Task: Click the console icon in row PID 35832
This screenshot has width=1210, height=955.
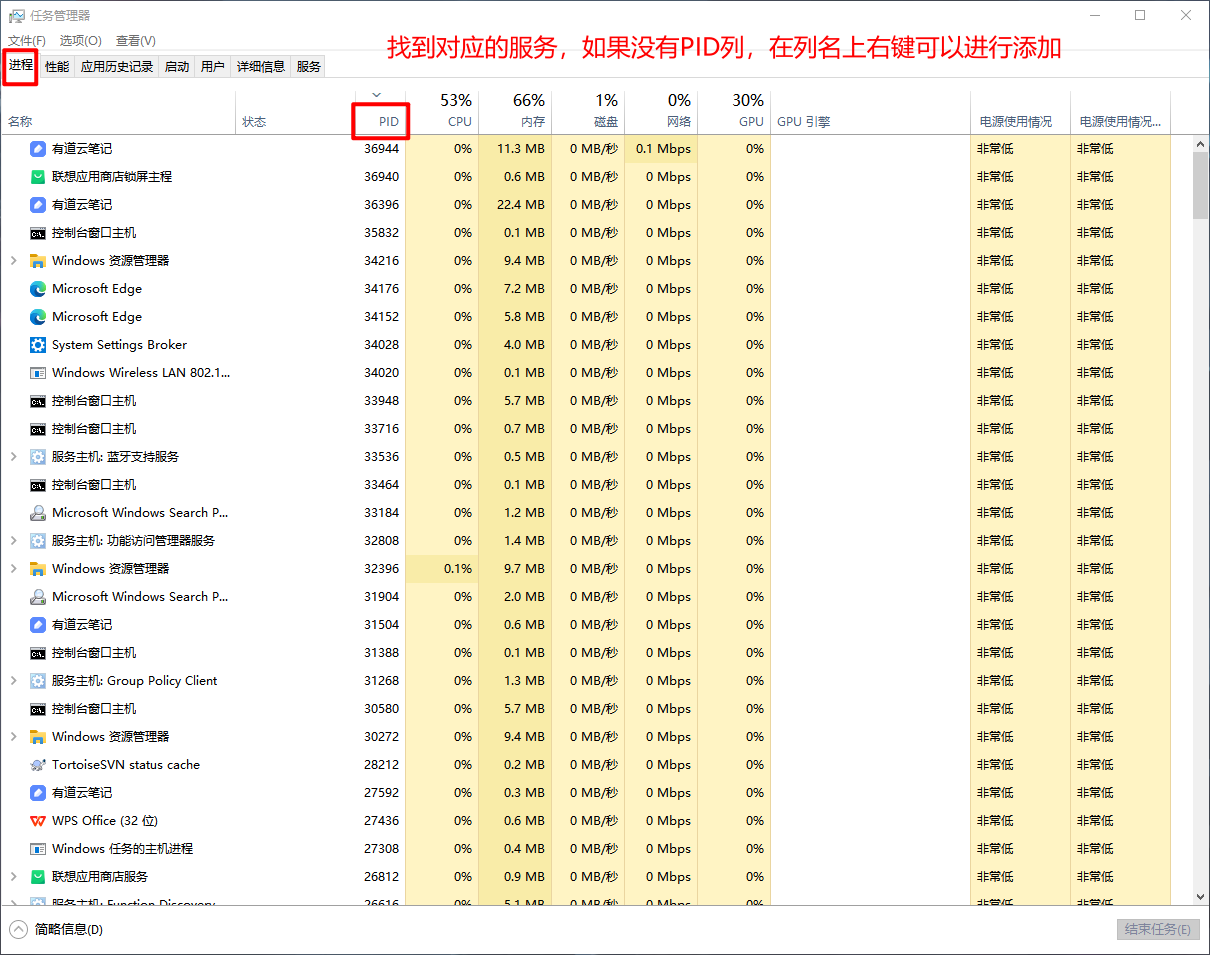Action: coord(38,232)
